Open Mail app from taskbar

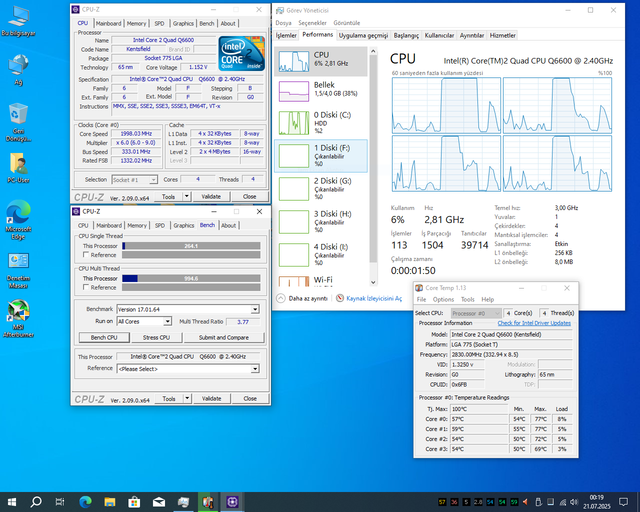[x=159, y=502]
